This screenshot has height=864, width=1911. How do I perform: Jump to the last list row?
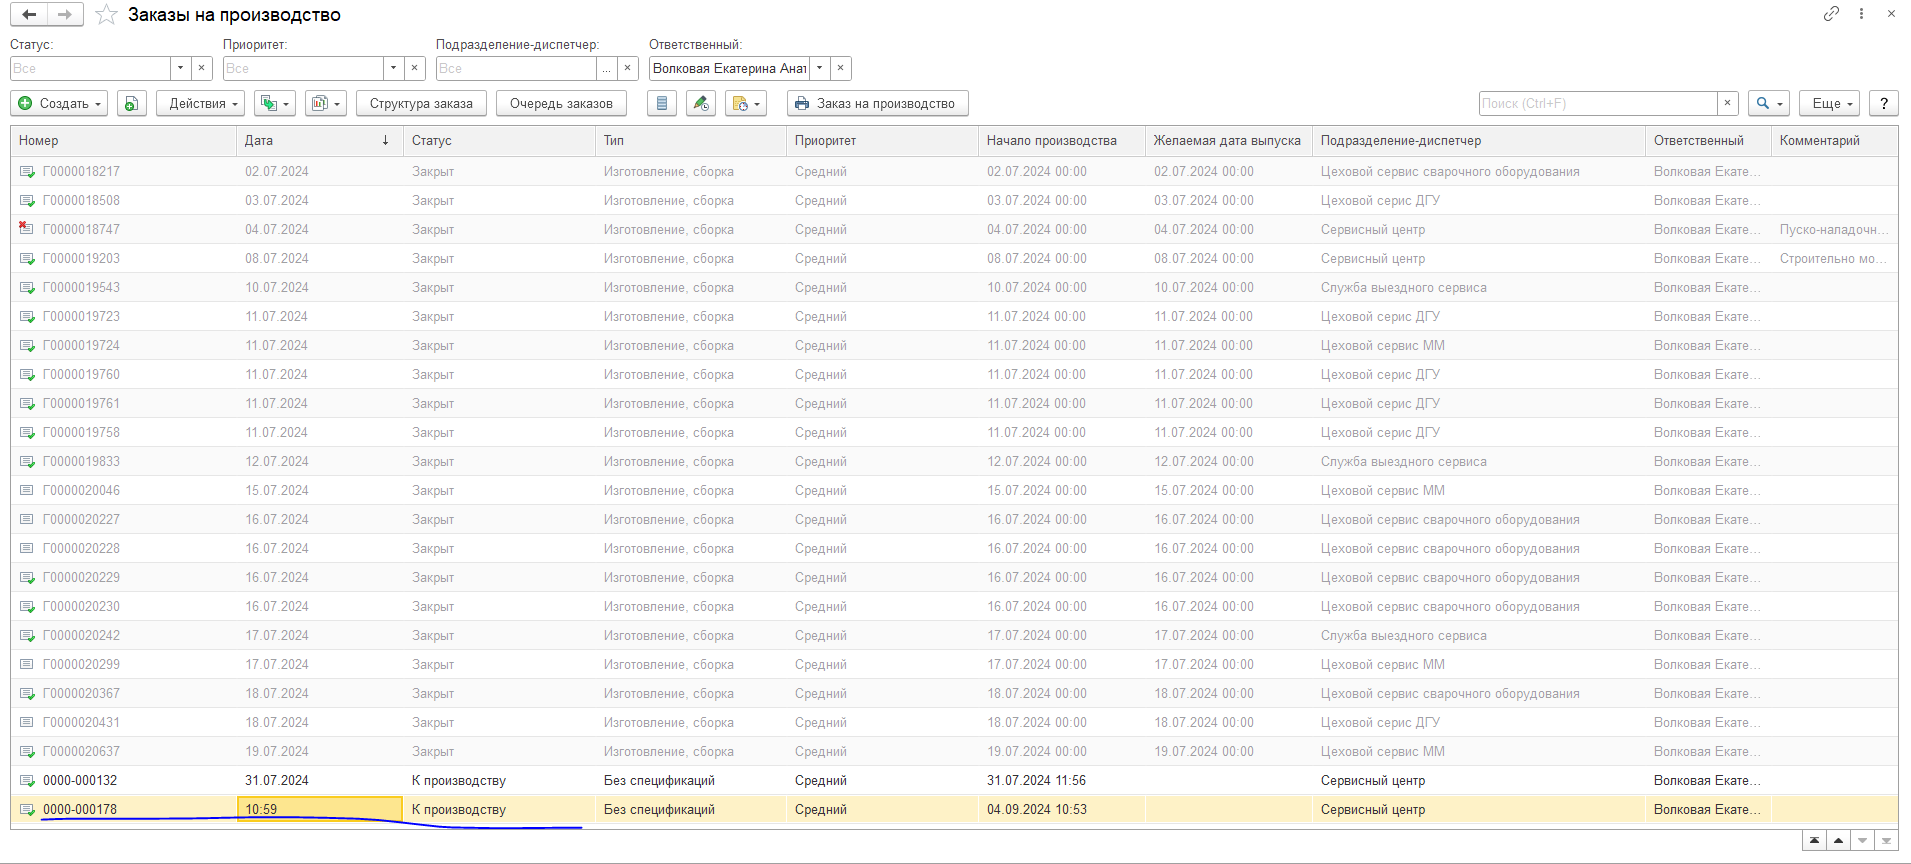point(1887,841)
